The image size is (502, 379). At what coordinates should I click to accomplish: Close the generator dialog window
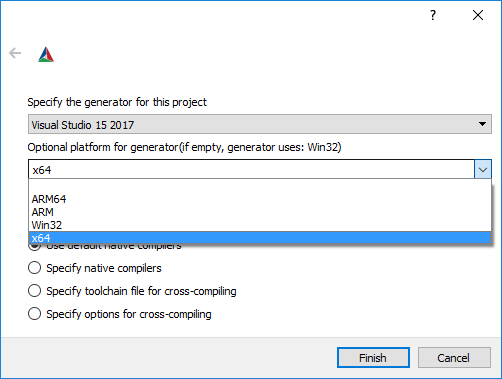click(478, 15)
